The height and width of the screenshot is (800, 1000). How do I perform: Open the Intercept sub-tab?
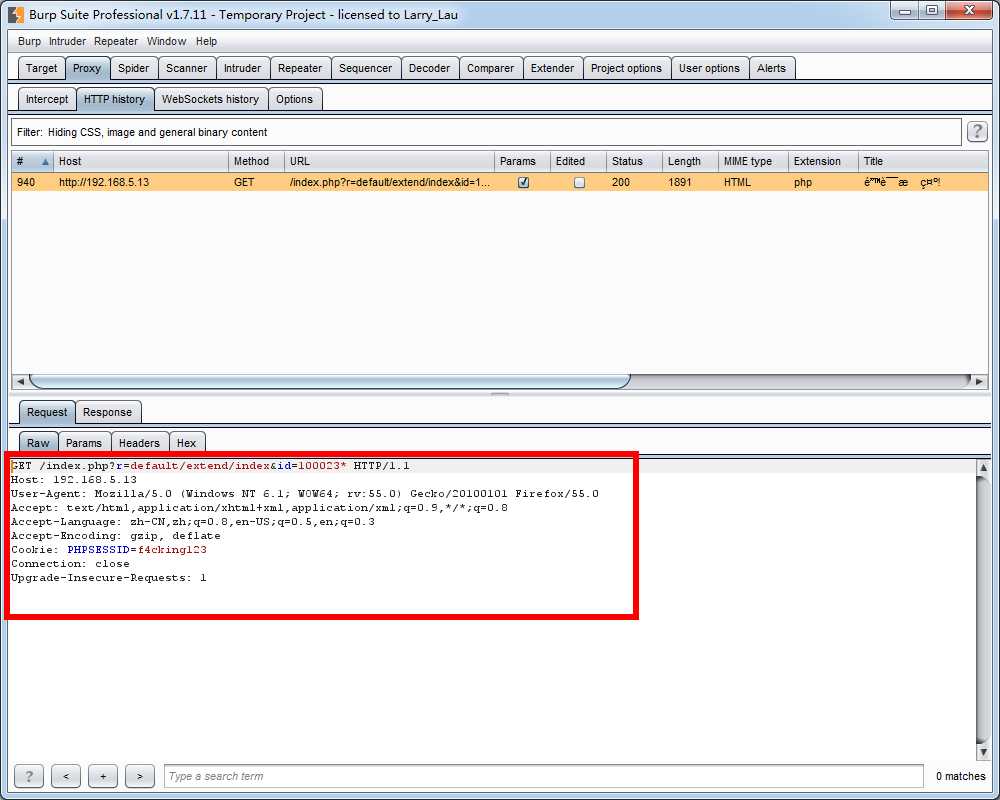point(47,100)
